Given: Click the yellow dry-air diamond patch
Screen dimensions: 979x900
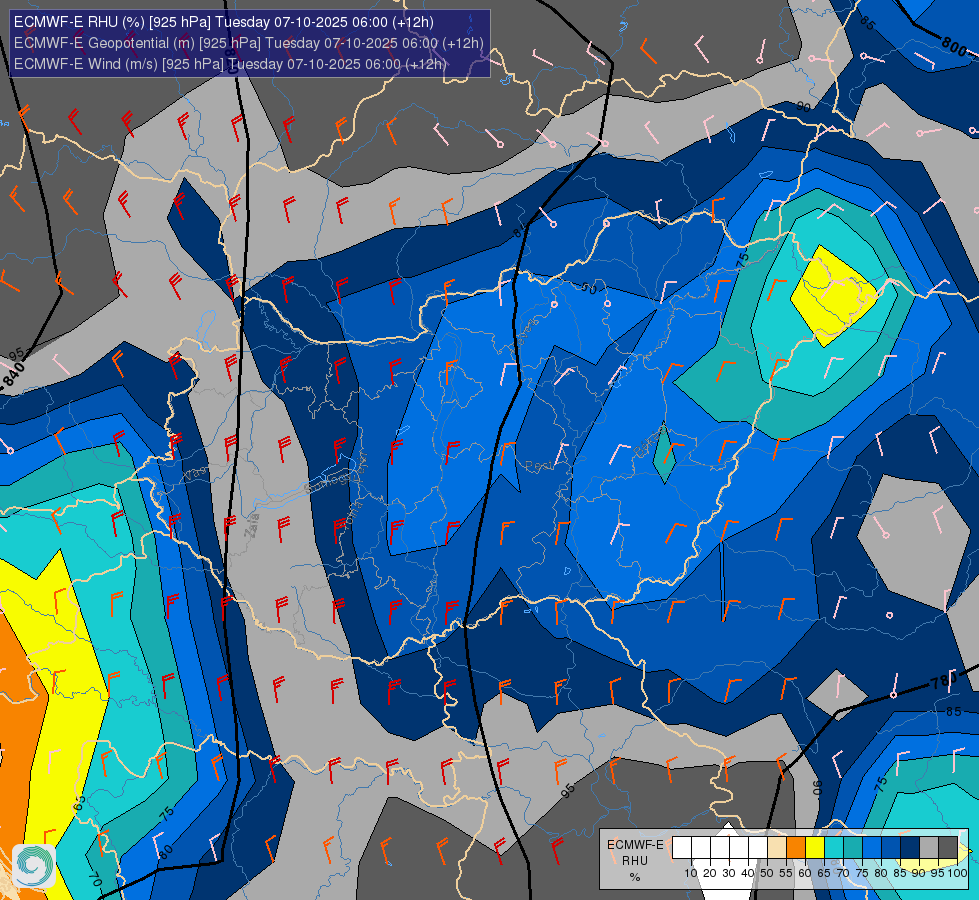Looking at the screenshot, I should [834, 296].
